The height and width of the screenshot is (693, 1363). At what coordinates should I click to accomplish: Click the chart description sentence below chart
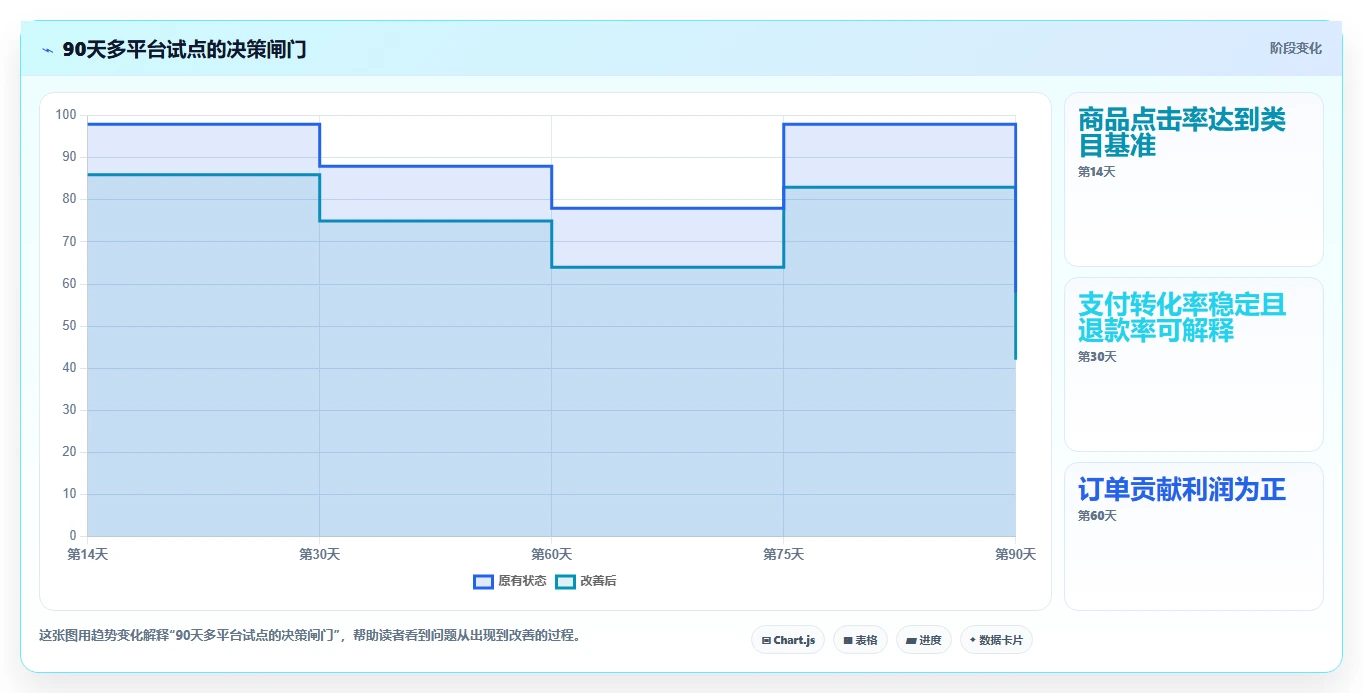[310, 635]
